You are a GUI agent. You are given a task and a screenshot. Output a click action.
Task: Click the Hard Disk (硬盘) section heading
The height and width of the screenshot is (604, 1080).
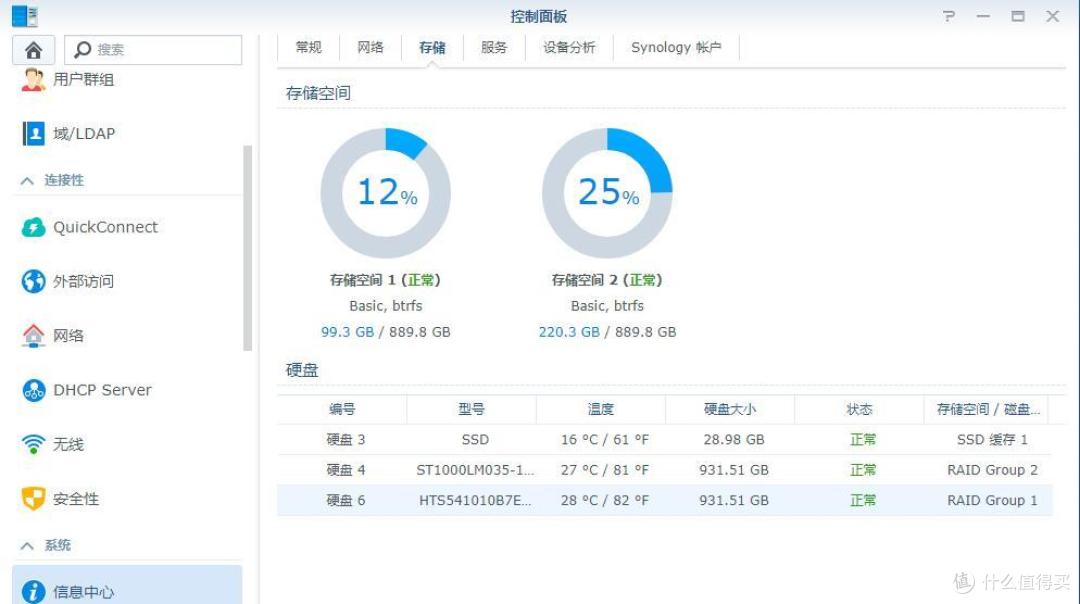302,370
